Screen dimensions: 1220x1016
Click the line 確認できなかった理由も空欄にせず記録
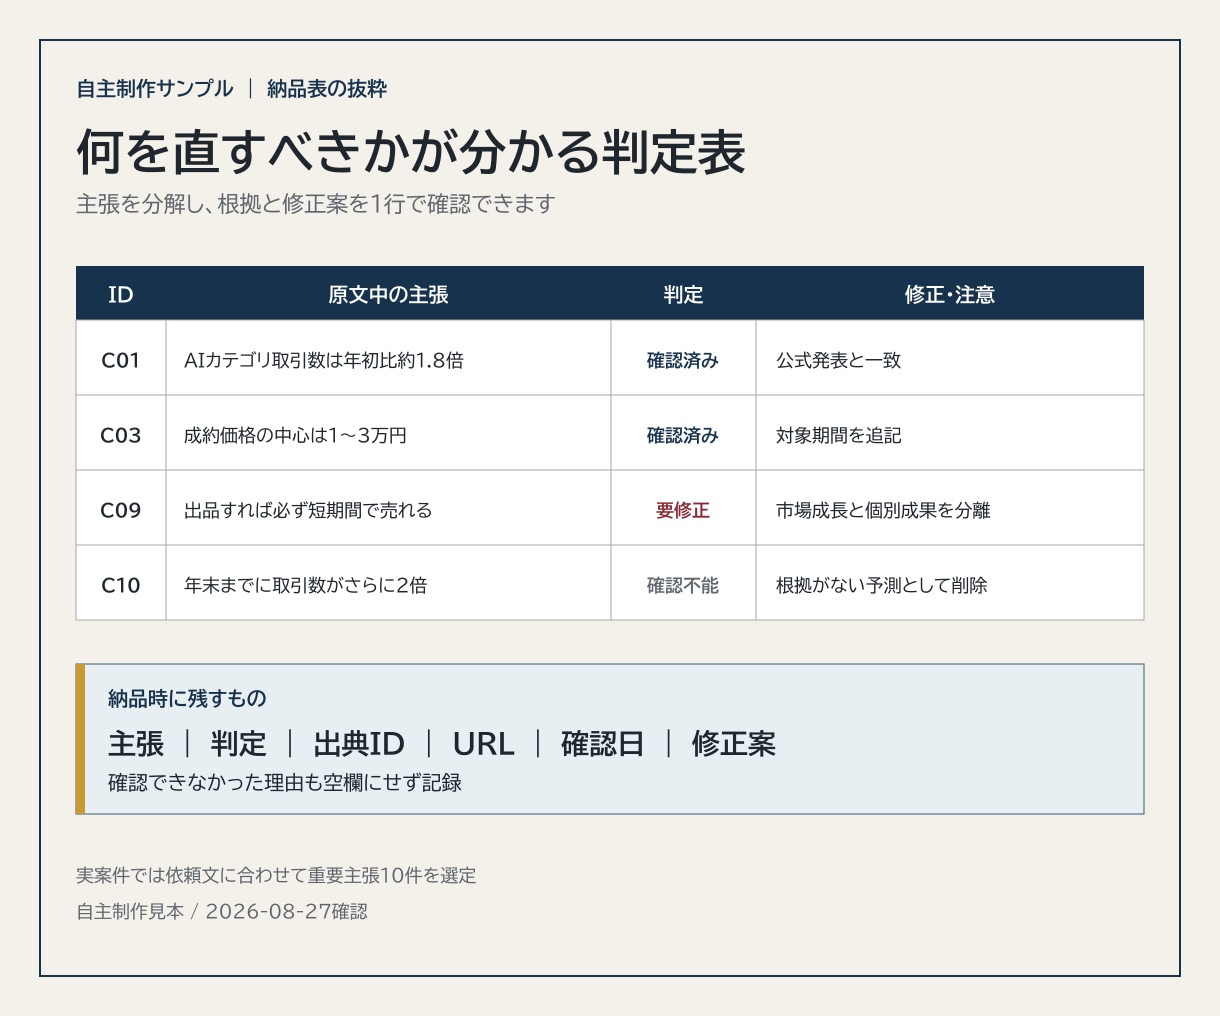click(285, 782)
